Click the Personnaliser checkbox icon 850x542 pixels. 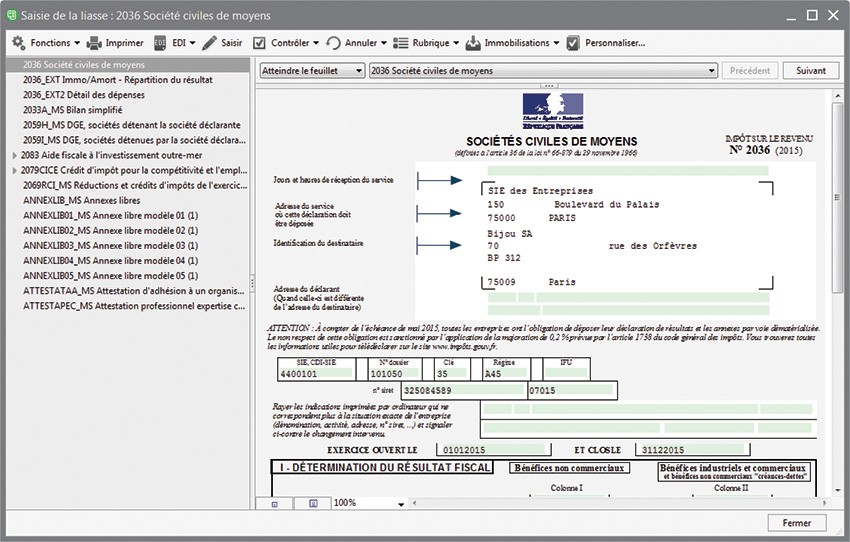pos(573,43)
